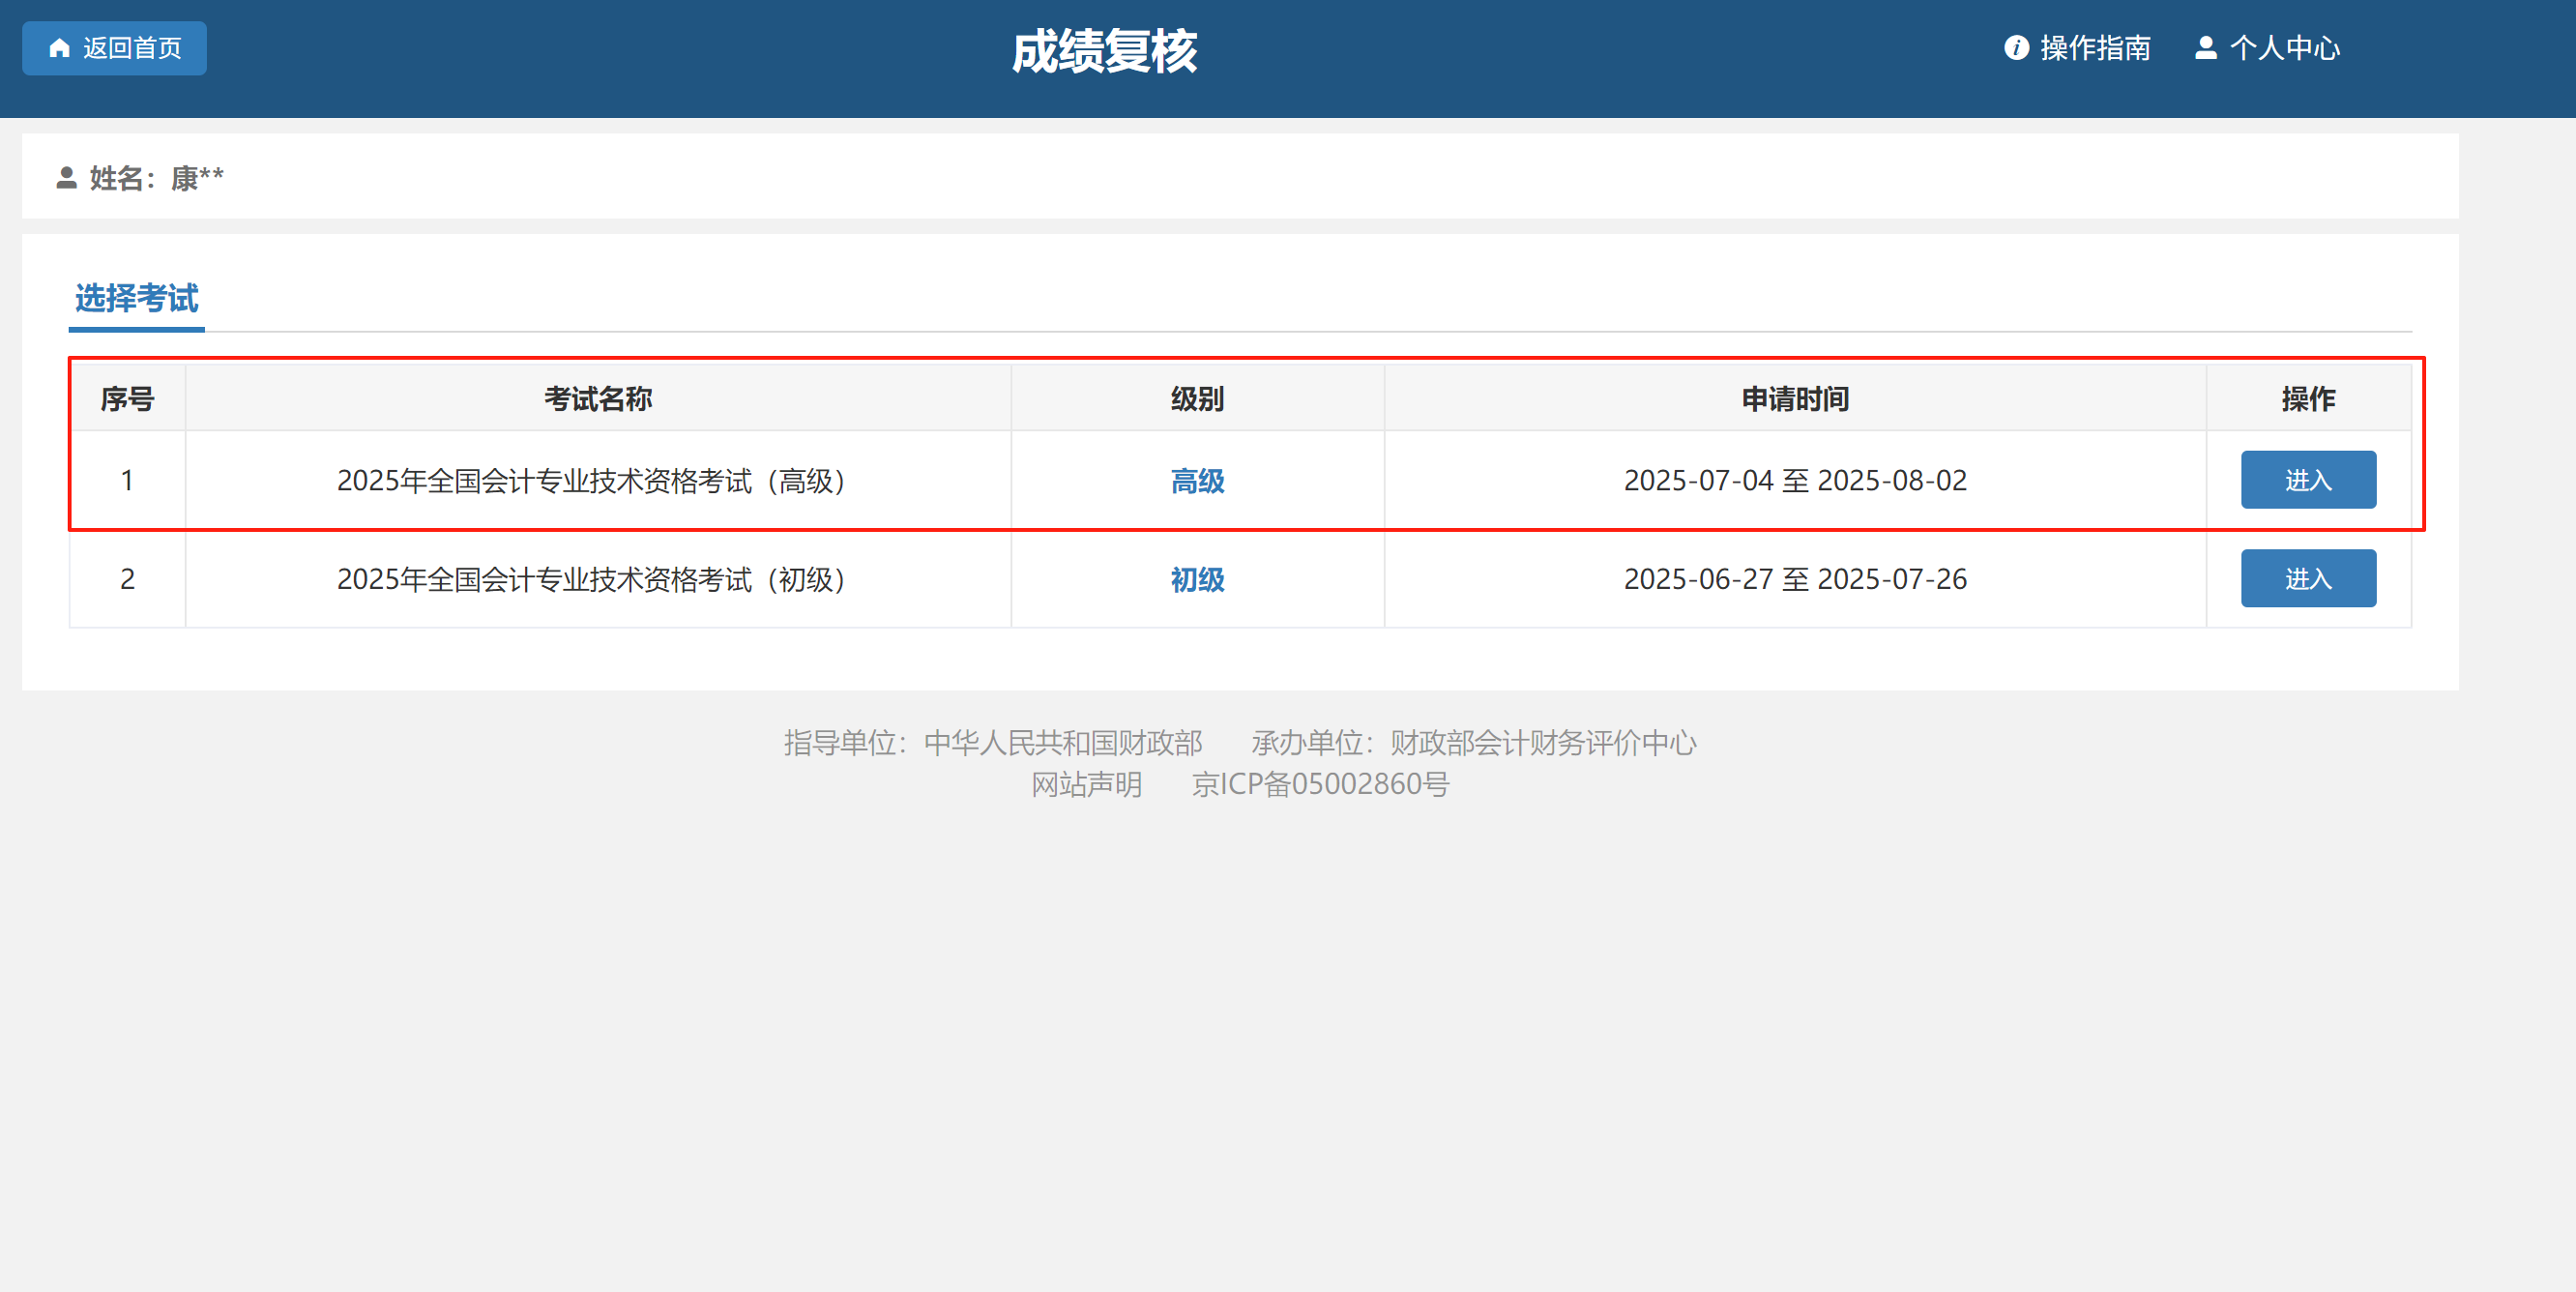Click the 级别 column header
The width and height of the screenshot is (2576, 1292).
click(x=1197, y=399)
